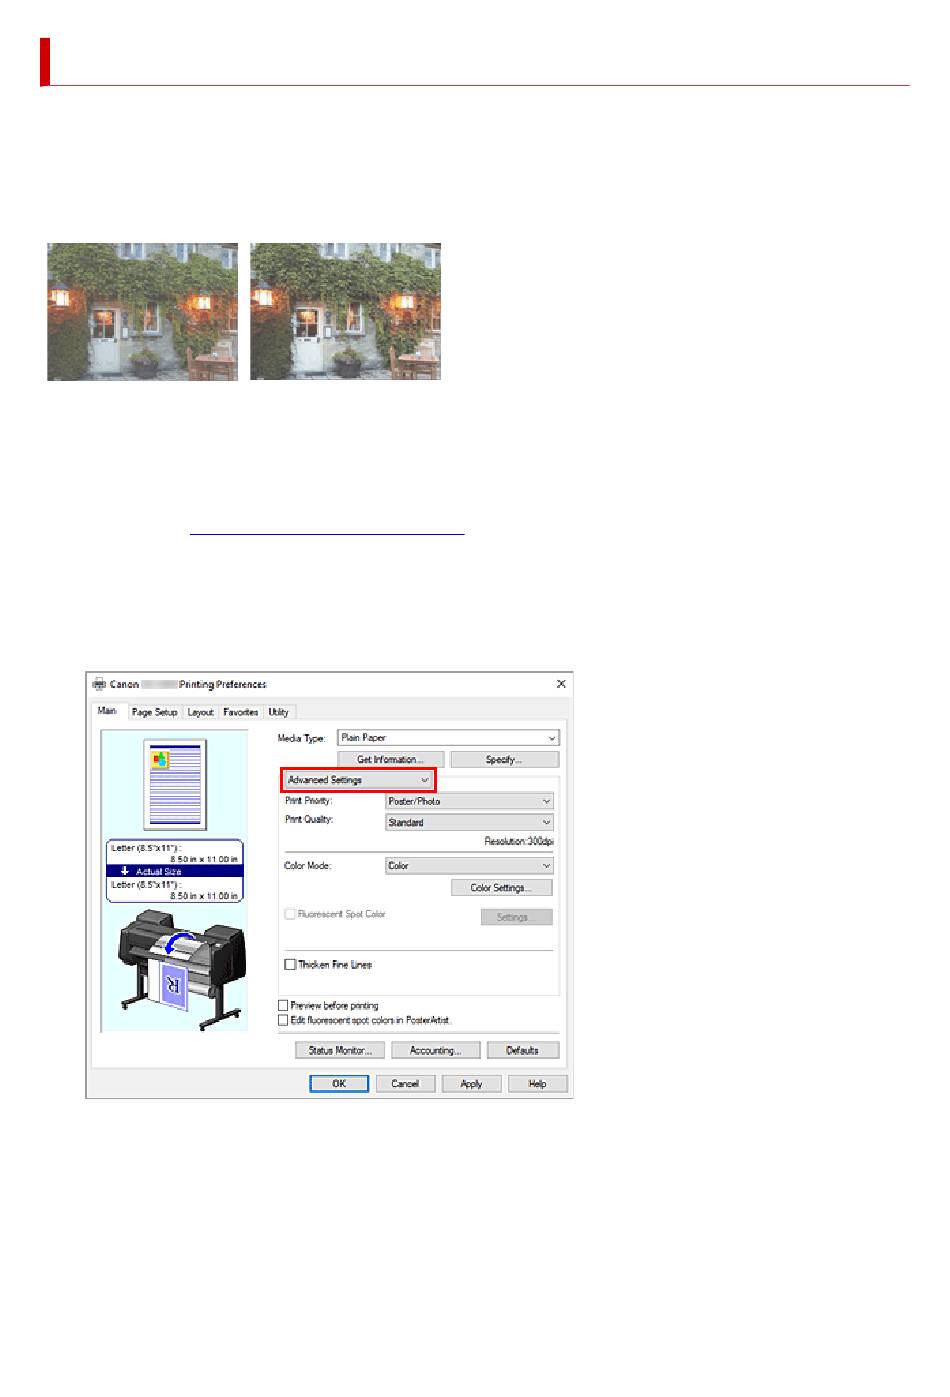Click the printer icon in the title bar
950x1397 pixels.
pyautogui.click(x=99, y=684)
